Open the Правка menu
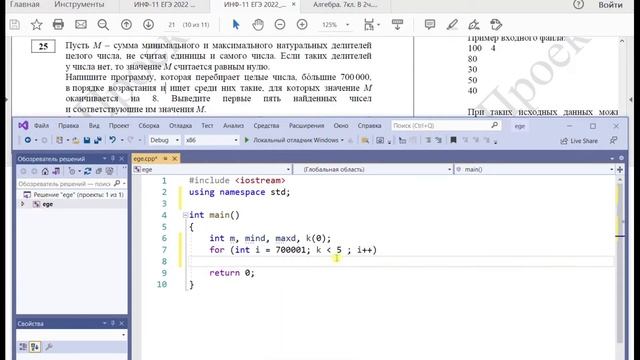Viewport: 640px width, 360px height. [x=68, y=126]
